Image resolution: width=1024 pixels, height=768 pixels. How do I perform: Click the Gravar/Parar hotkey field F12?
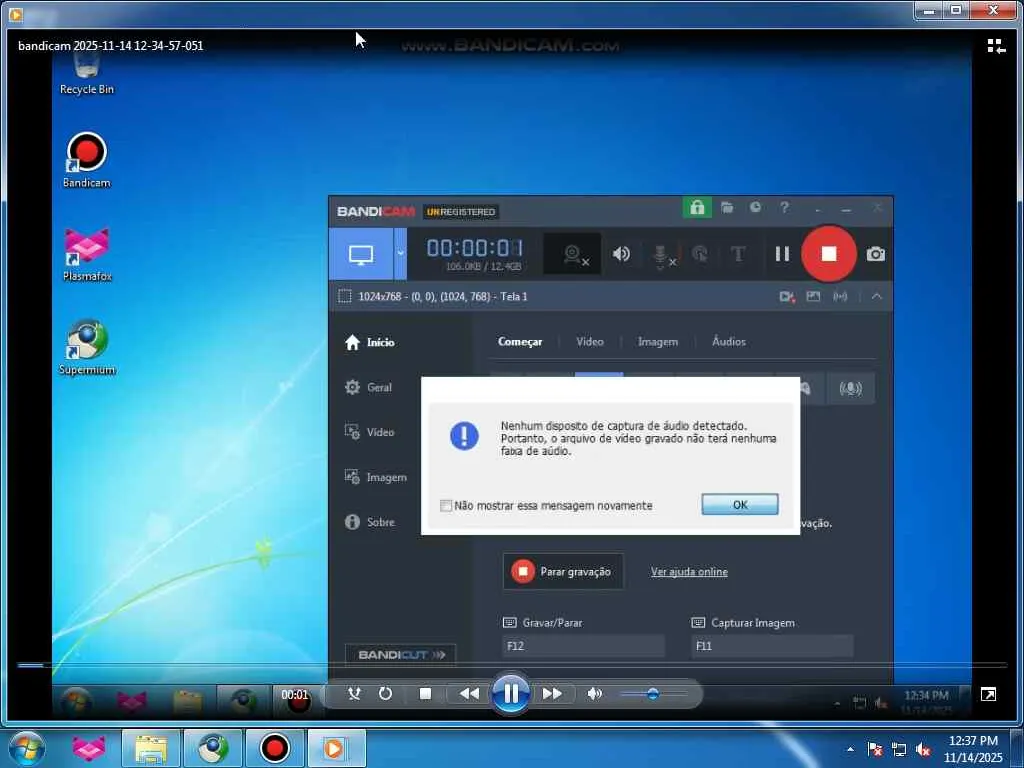583,646
